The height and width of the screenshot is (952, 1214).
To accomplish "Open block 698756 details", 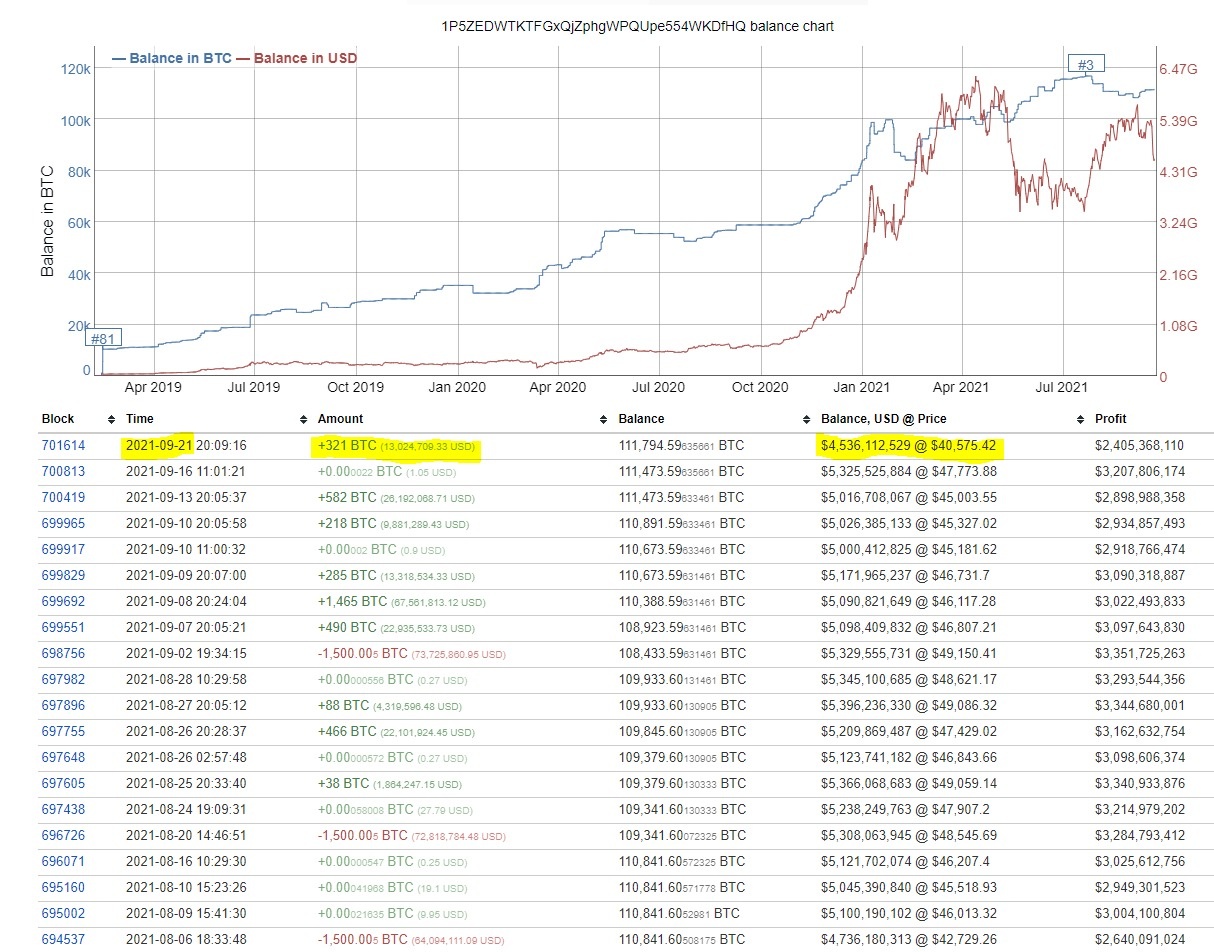I will [65, 653].
